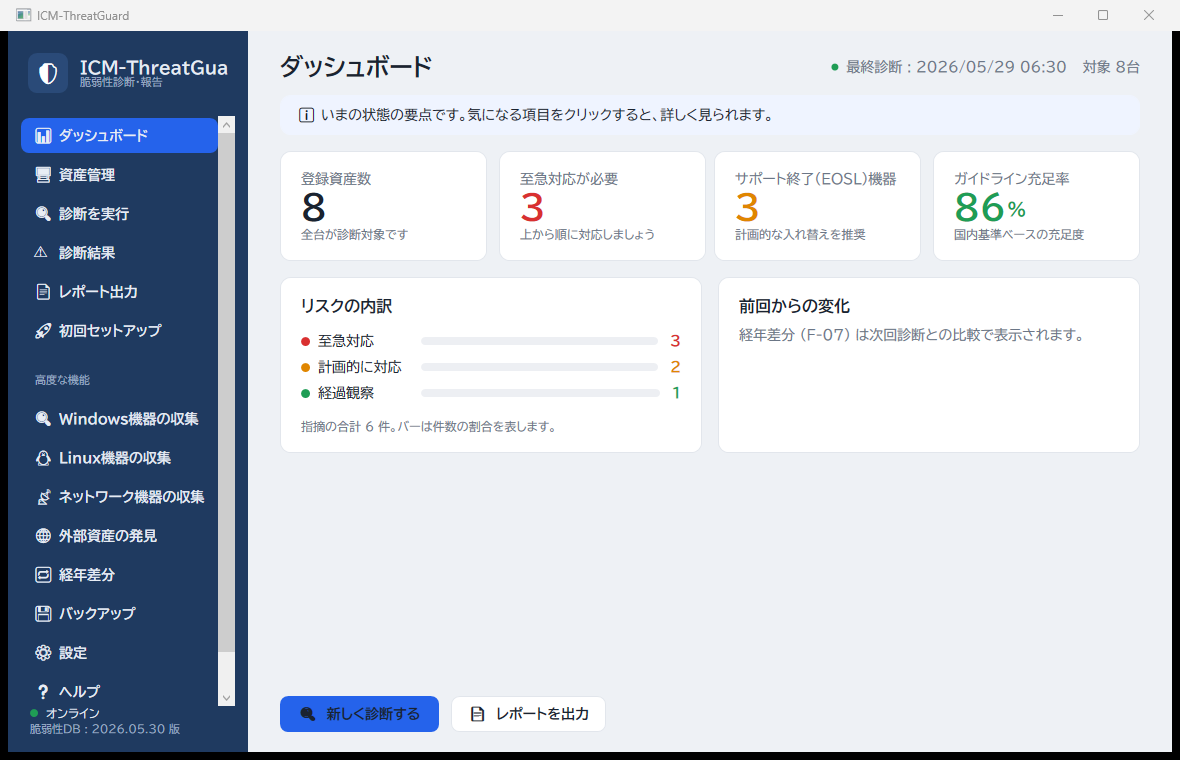
Task: Click the ヘルプ question mark icon
Action: (x=43, y=692)
